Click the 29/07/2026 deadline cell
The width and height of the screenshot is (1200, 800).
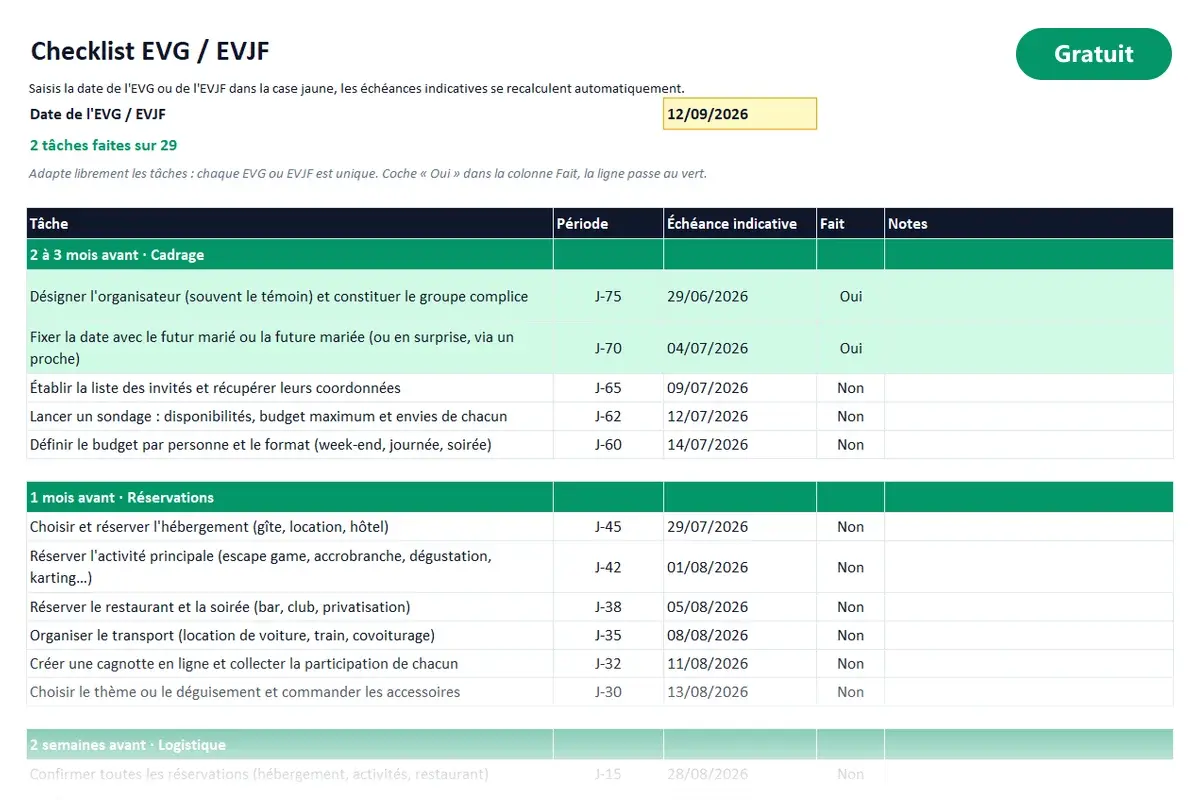740,527
